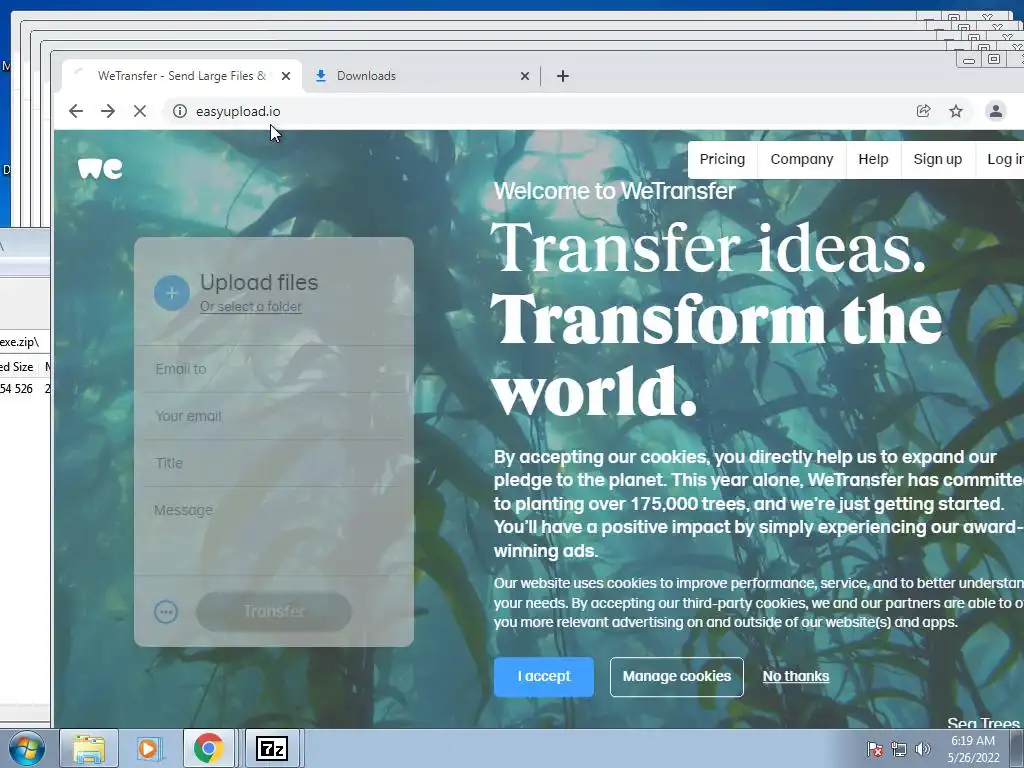Image resolution: width=1024 pixels, height=768 pixels.
Task: Click the Chrome taskbar icon
Action: (208, 748)
